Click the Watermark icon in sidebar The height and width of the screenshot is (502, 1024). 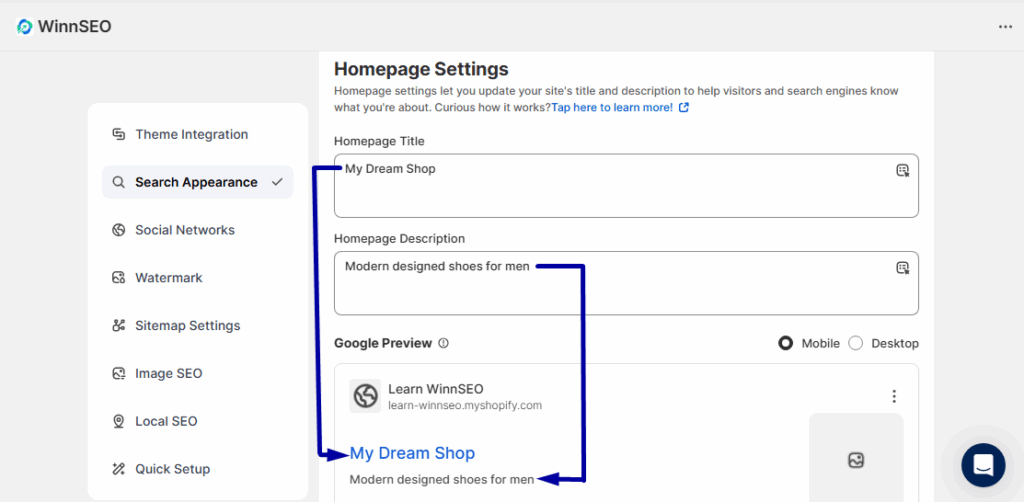[x=118, y=277]
